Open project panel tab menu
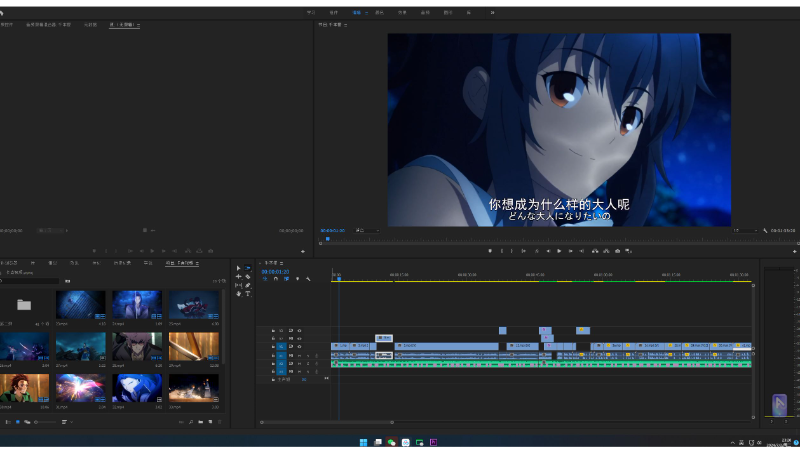 pyautogui.click(x=197, y=263)
